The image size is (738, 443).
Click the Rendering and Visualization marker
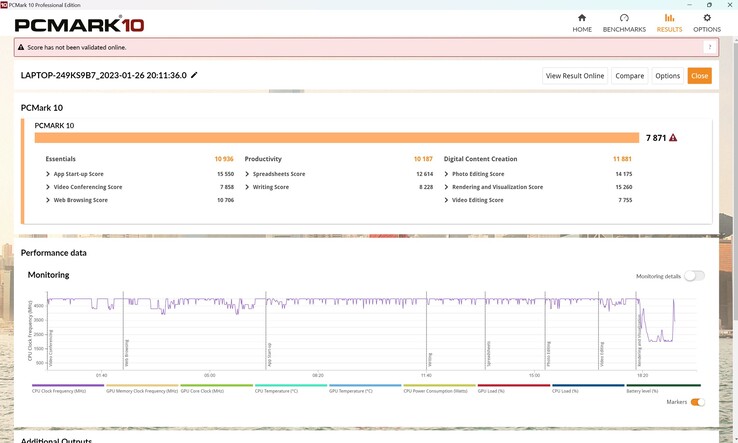(x=640, y=340)
